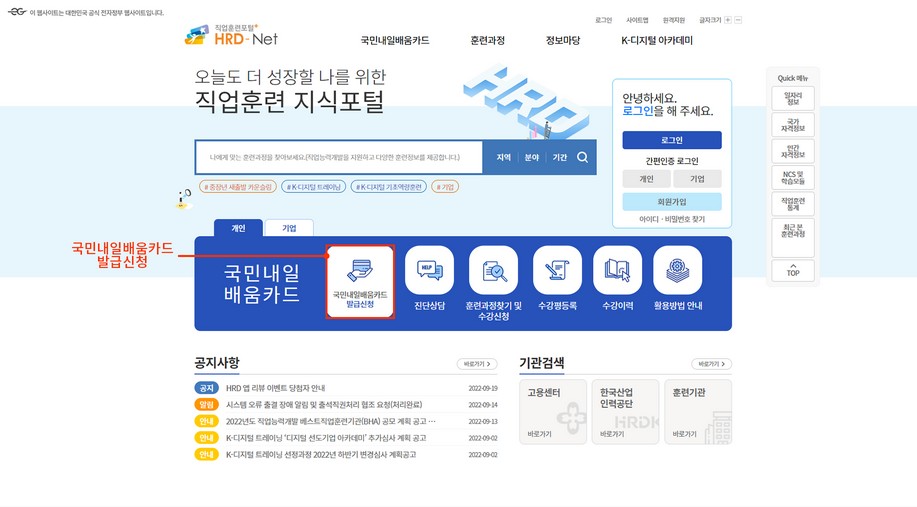This screenshot has height=507, width=917.
Task: Open Quick menu 최근 본 훈련과정
Action: [x=793, y=238]
